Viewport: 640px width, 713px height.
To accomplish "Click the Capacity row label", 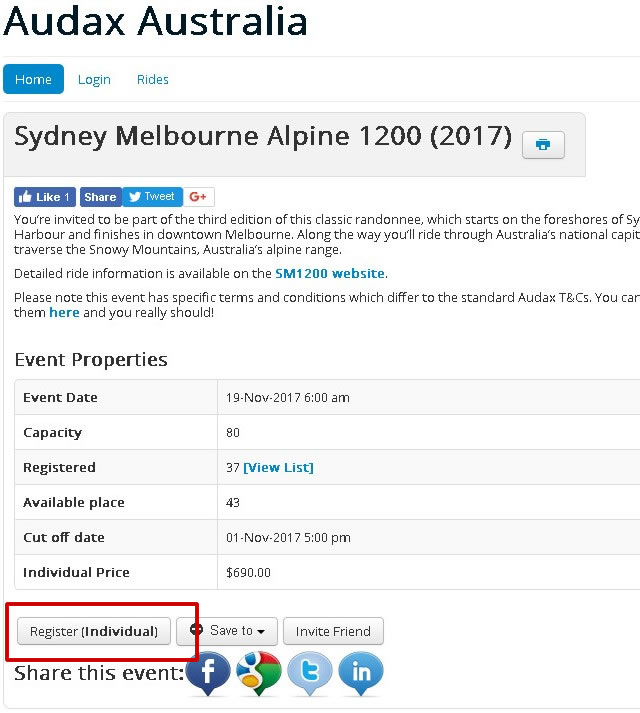I will [x=53, y=433].
